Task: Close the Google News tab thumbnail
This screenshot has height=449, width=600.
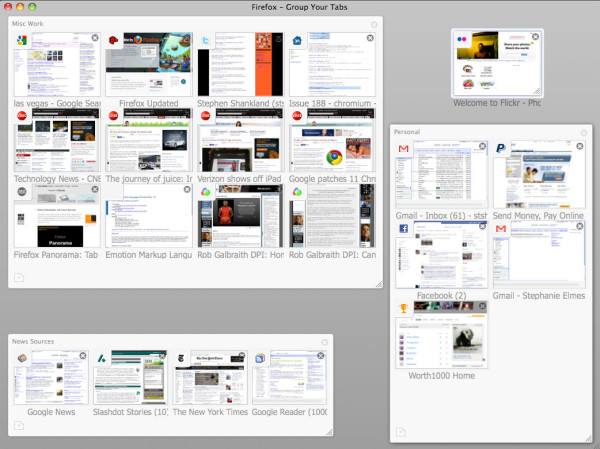Action: (x=84, y=356)
